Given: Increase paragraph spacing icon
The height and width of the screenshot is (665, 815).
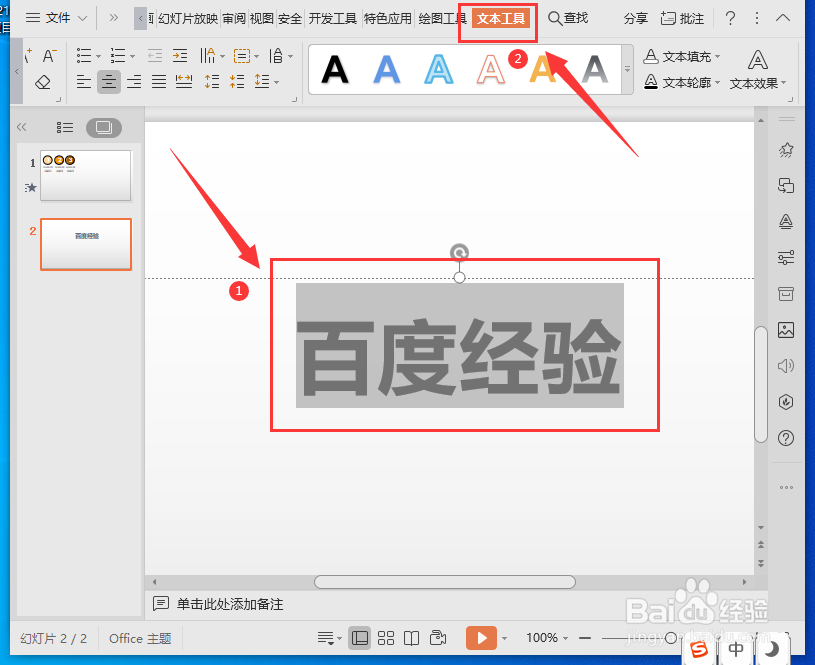Looking at the screenshot, I should [x=212, y=82].
